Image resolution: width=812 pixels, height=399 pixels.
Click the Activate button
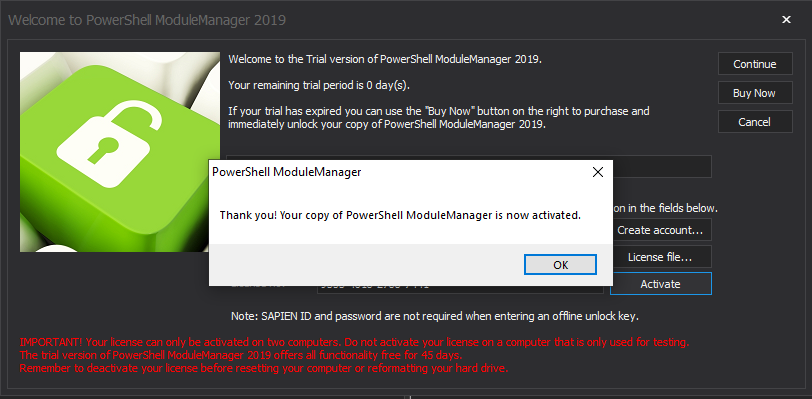[x=661, y=284]
